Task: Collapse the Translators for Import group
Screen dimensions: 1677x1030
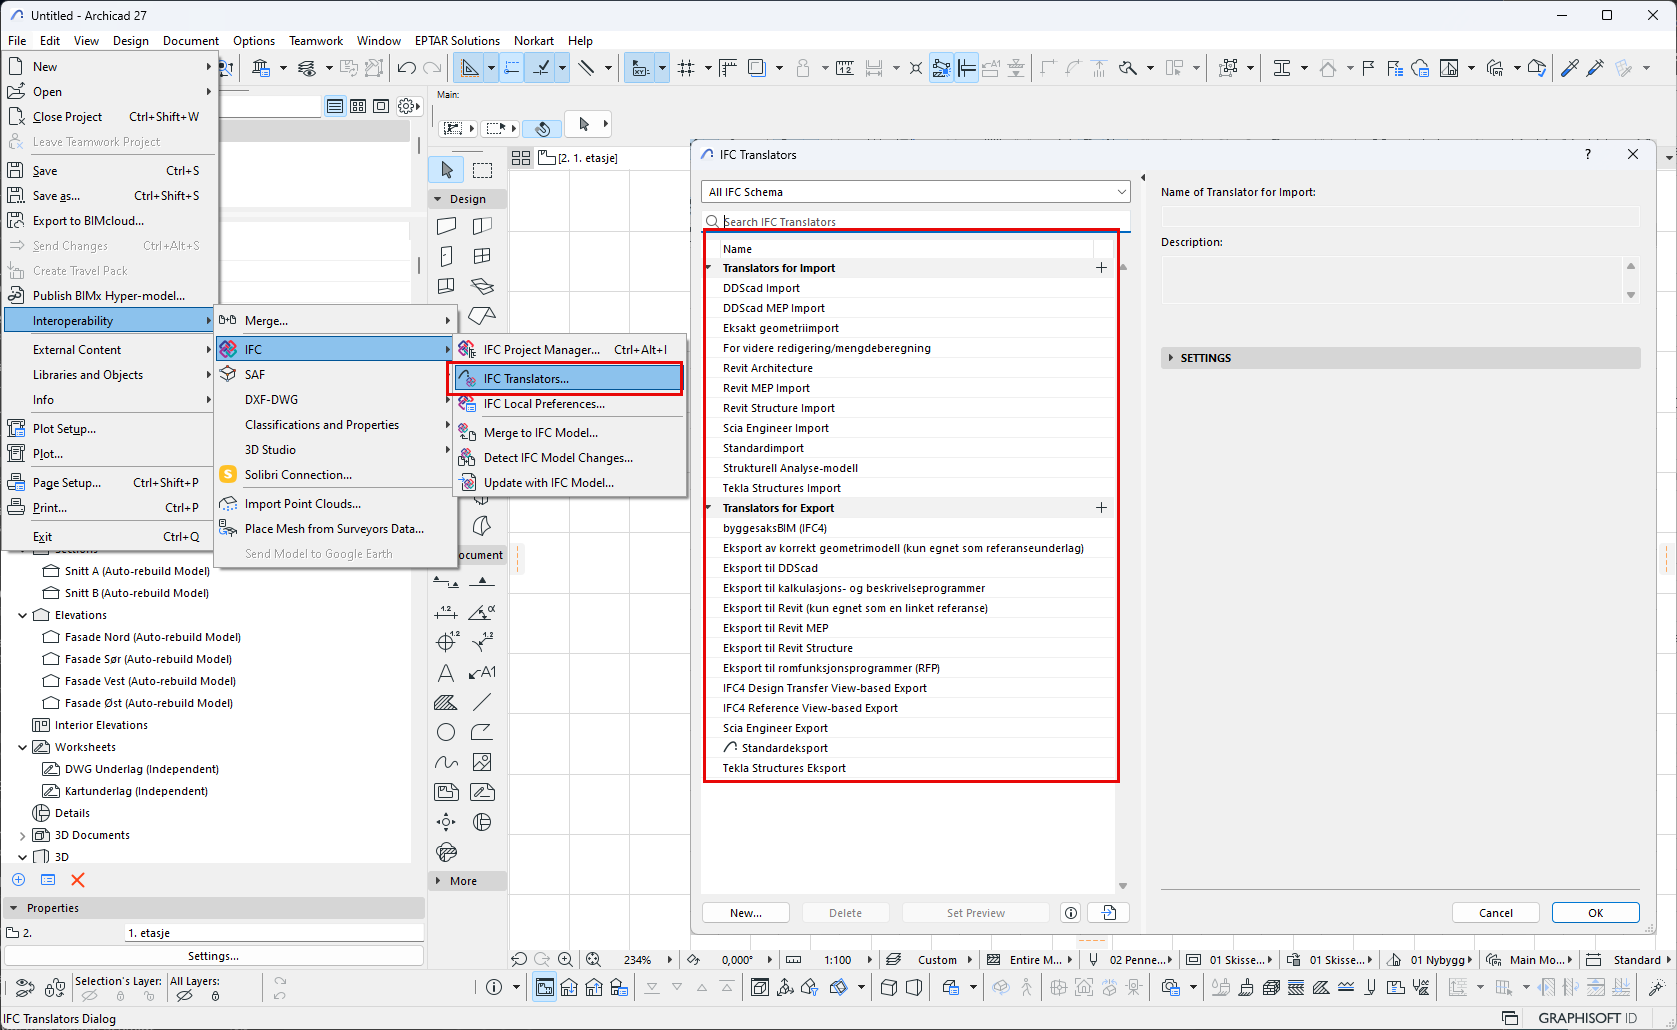Action: [x=709, y=268]
